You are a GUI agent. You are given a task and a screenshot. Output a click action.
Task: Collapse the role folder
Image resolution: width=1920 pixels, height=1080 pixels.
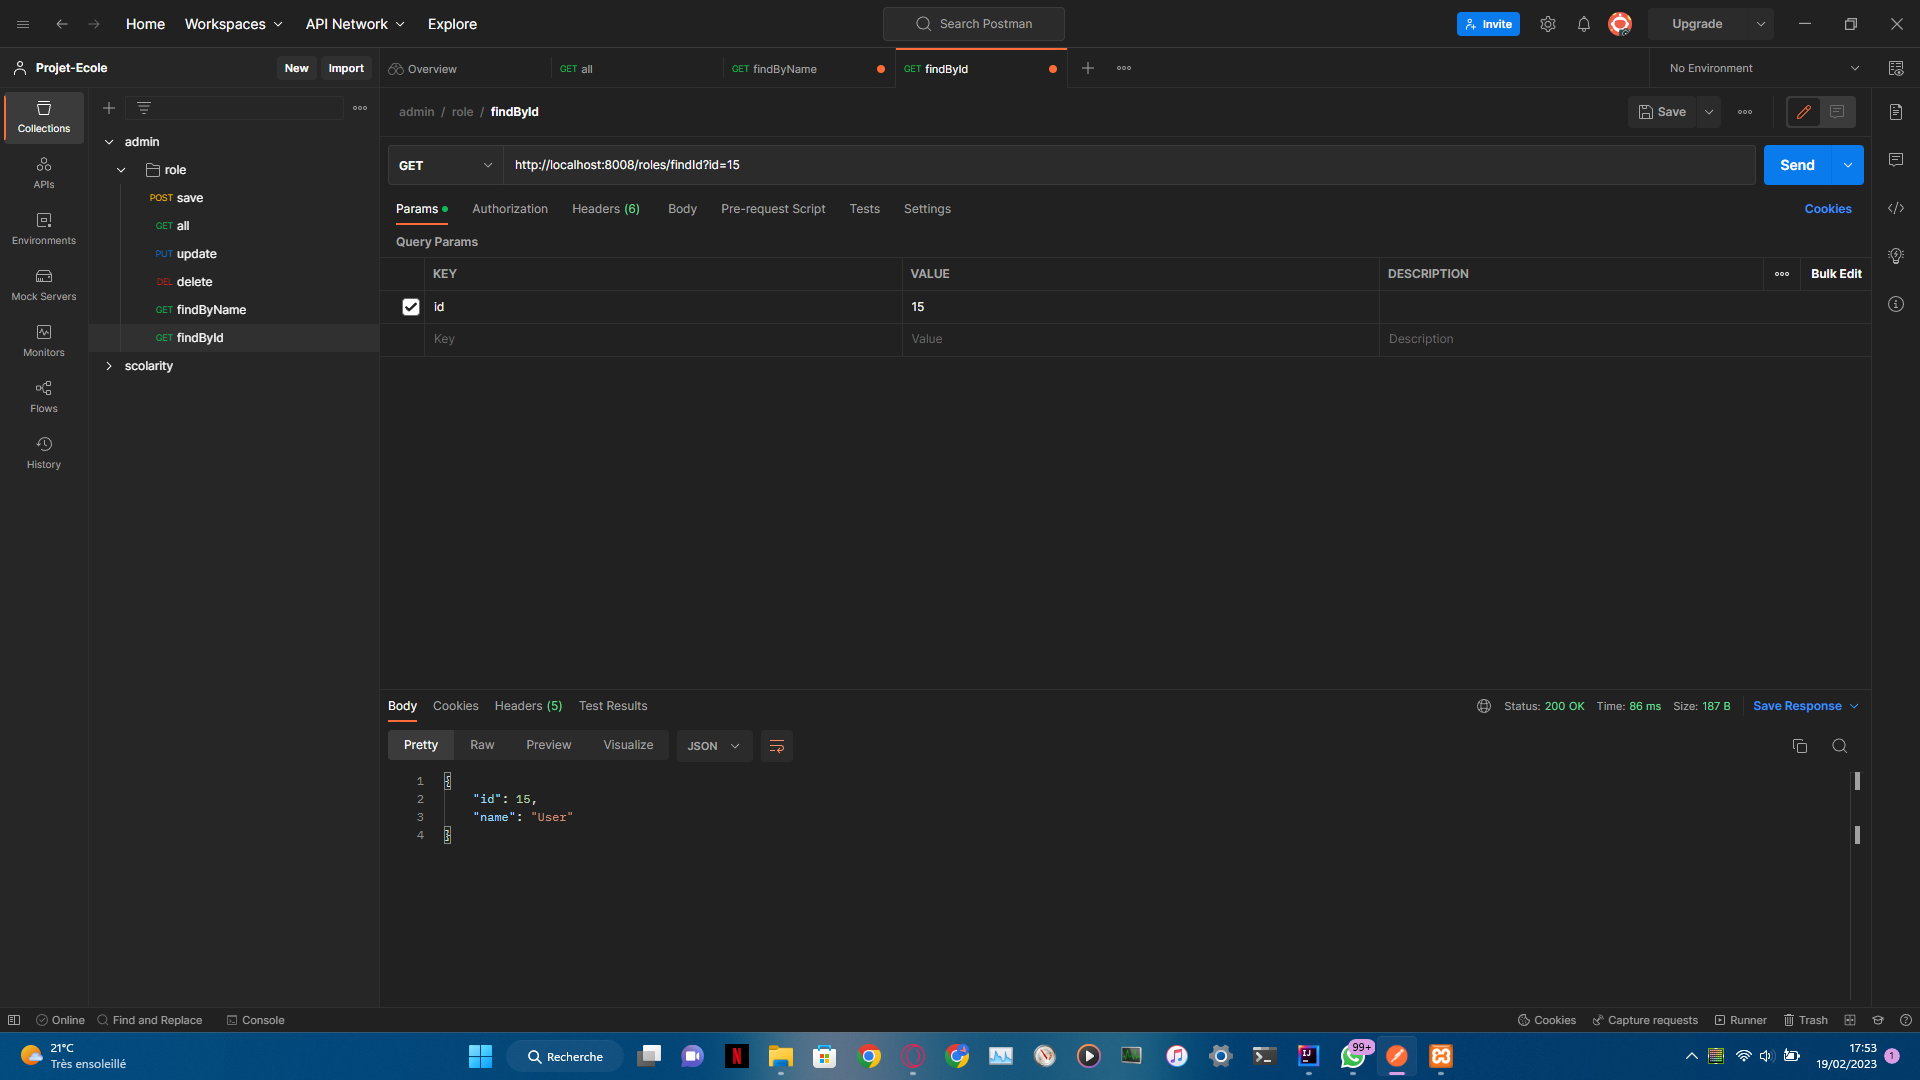pos(121,170)
